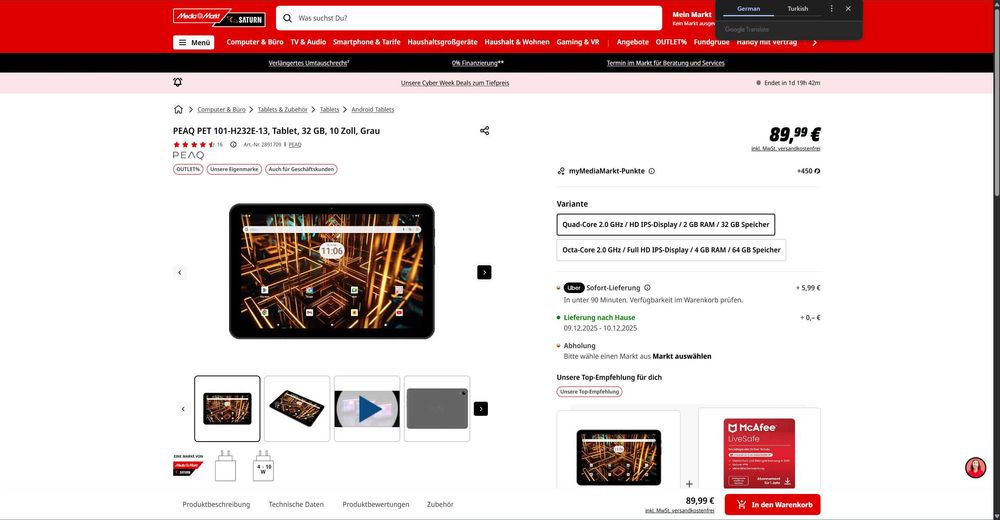The width and height of the screenshot is (1000, 520).
Task: Open the chat assistant avatar
Action: pyautogui.click(x=975, y=468)
